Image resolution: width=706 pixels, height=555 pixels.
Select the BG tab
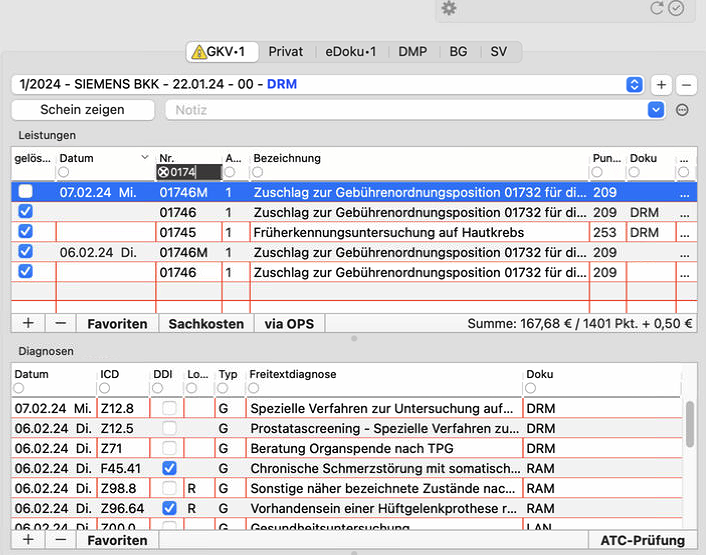tap(458, 52)
